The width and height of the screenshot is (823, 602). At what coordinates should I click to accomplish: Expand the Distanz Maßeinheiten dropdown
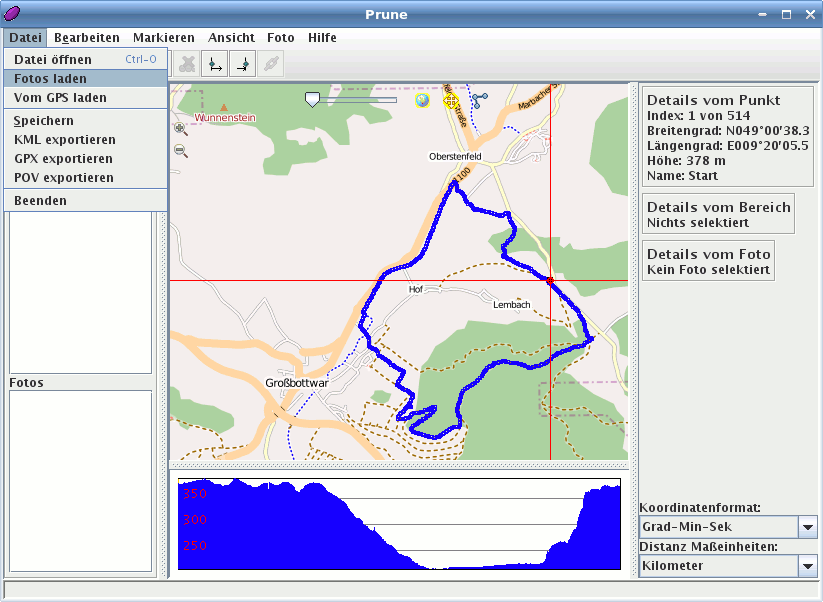click(x=807, y=566)
